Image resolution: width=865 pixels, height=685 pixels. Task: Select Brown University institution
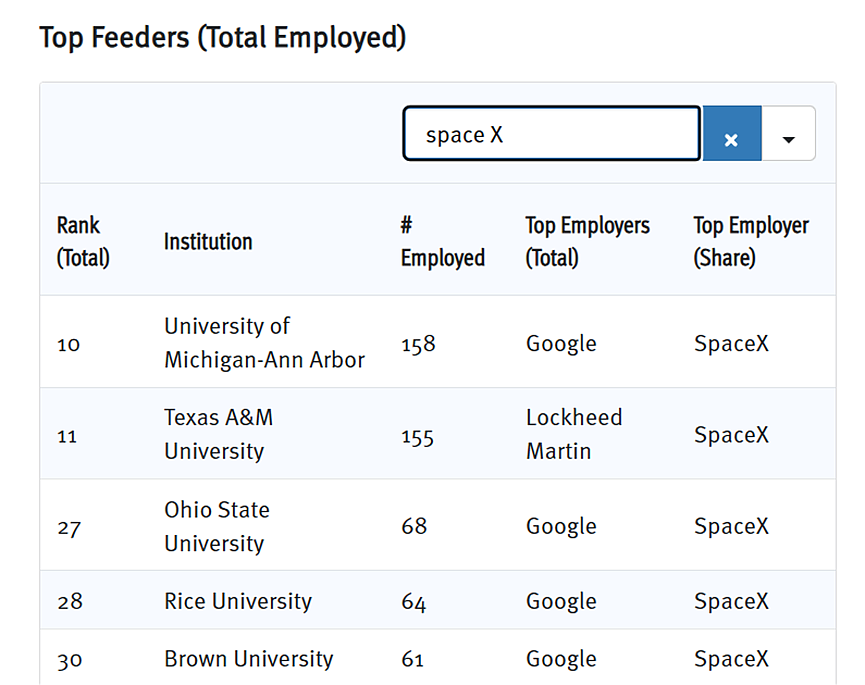point(249,659)
